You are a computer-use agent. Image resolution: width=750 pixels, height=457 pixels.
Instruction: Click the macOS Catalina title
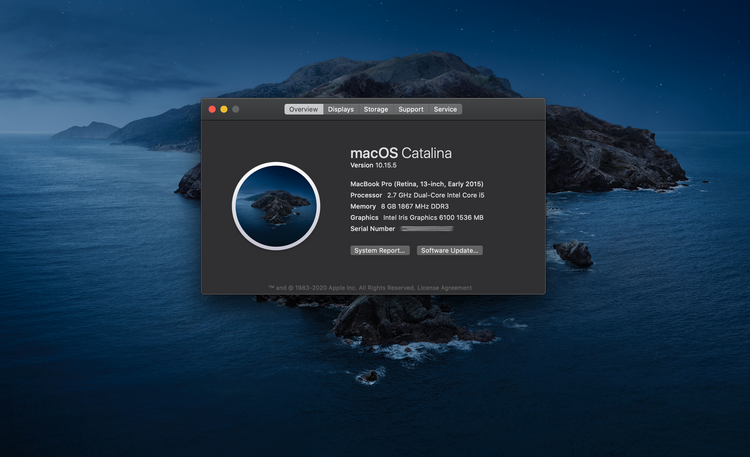coord(401,153)
